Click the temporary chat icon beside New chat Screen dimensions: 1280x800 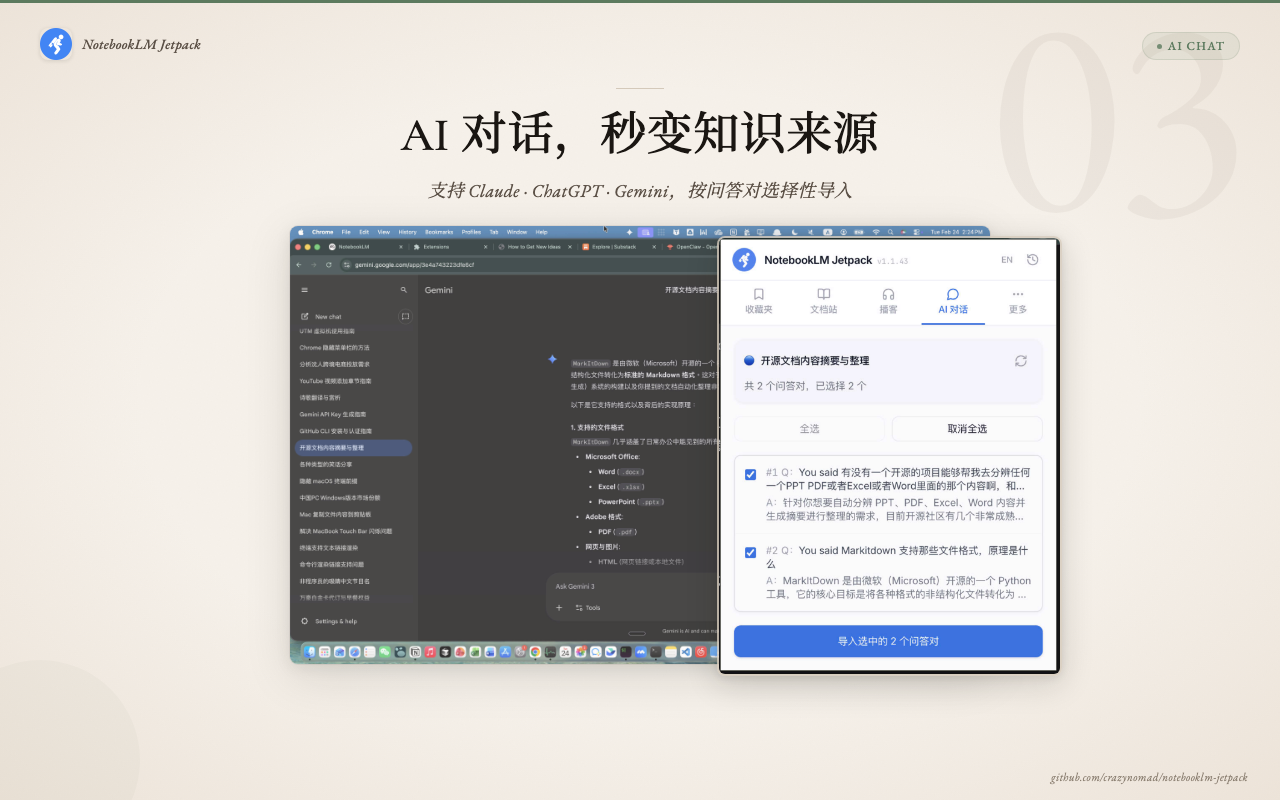(x=405, y=316)
